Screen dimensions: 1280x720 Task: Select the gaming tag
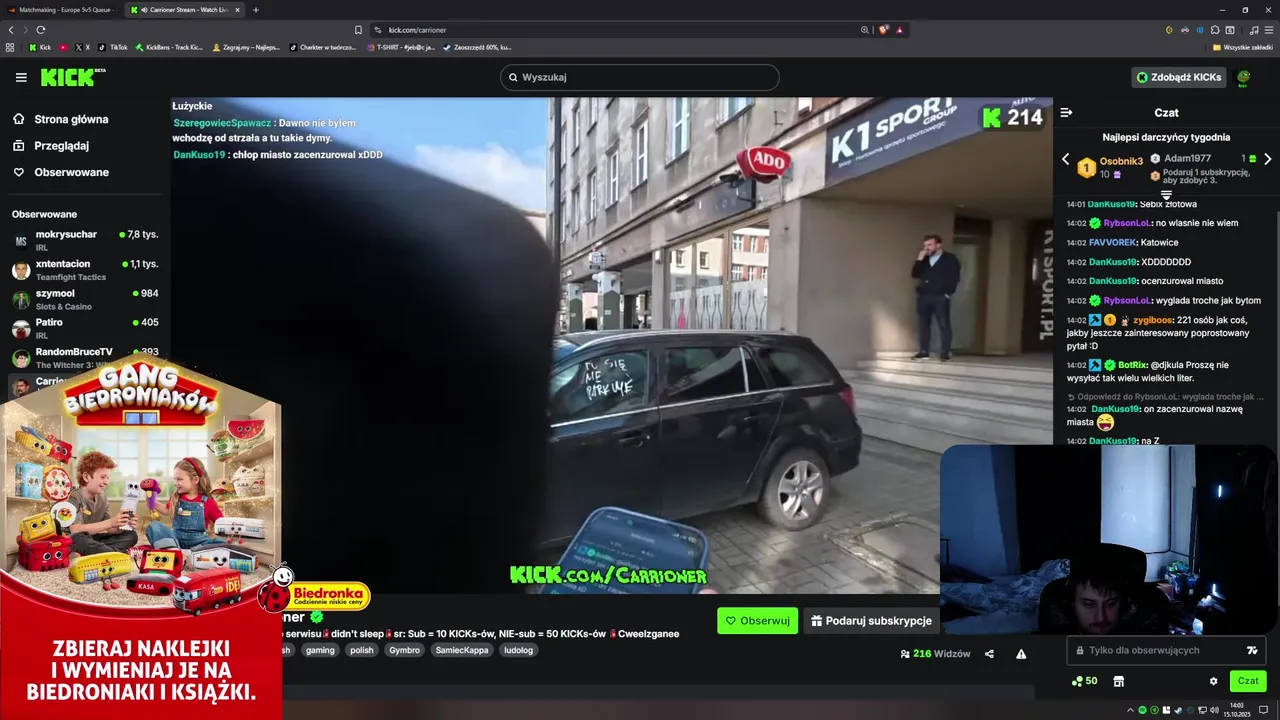(x=320, y=650)
